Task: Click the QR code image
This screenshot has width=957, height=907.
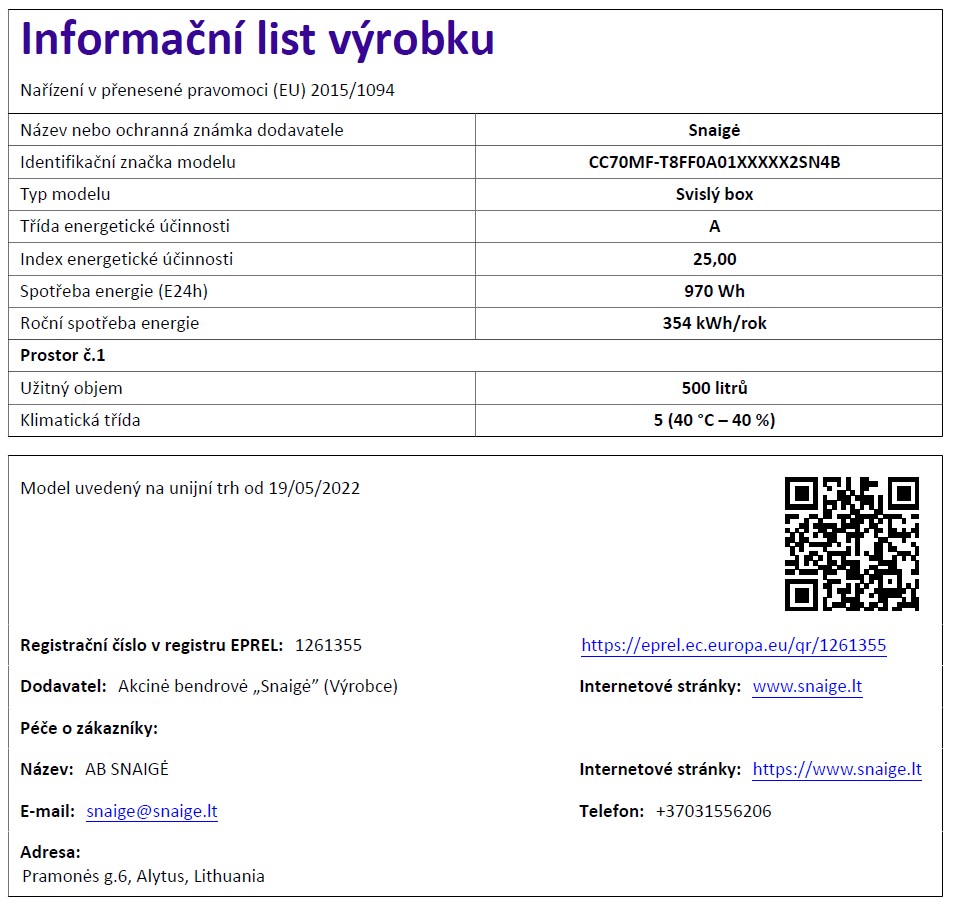Action: click(851, 543)
